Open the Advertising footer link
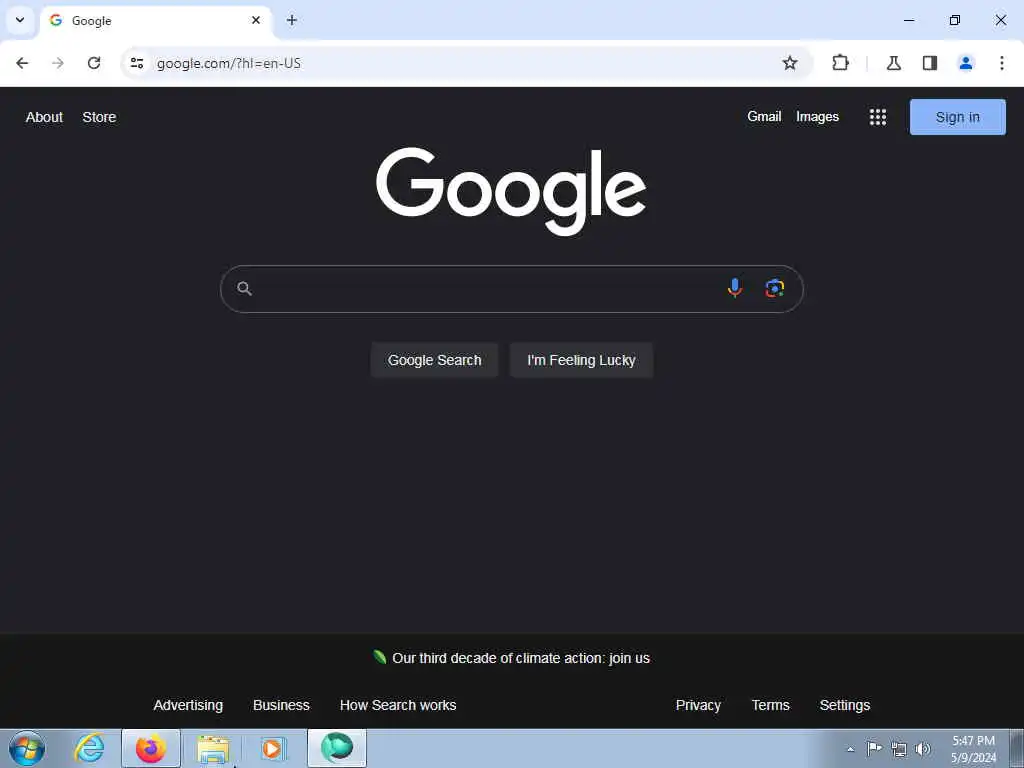The image size is (1024, 768). tap(188, 705)
